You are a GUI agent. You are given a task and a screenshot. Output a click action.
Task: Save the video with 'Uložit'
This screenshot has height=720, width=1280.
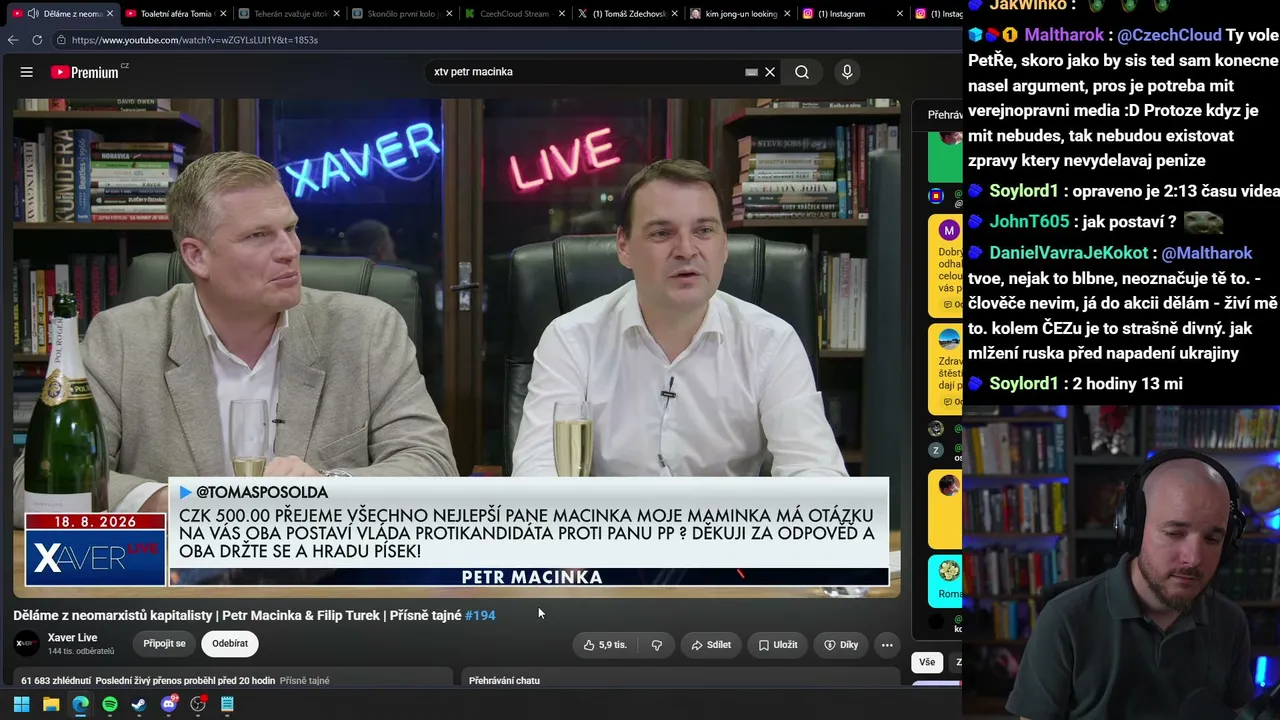[778, 645]
